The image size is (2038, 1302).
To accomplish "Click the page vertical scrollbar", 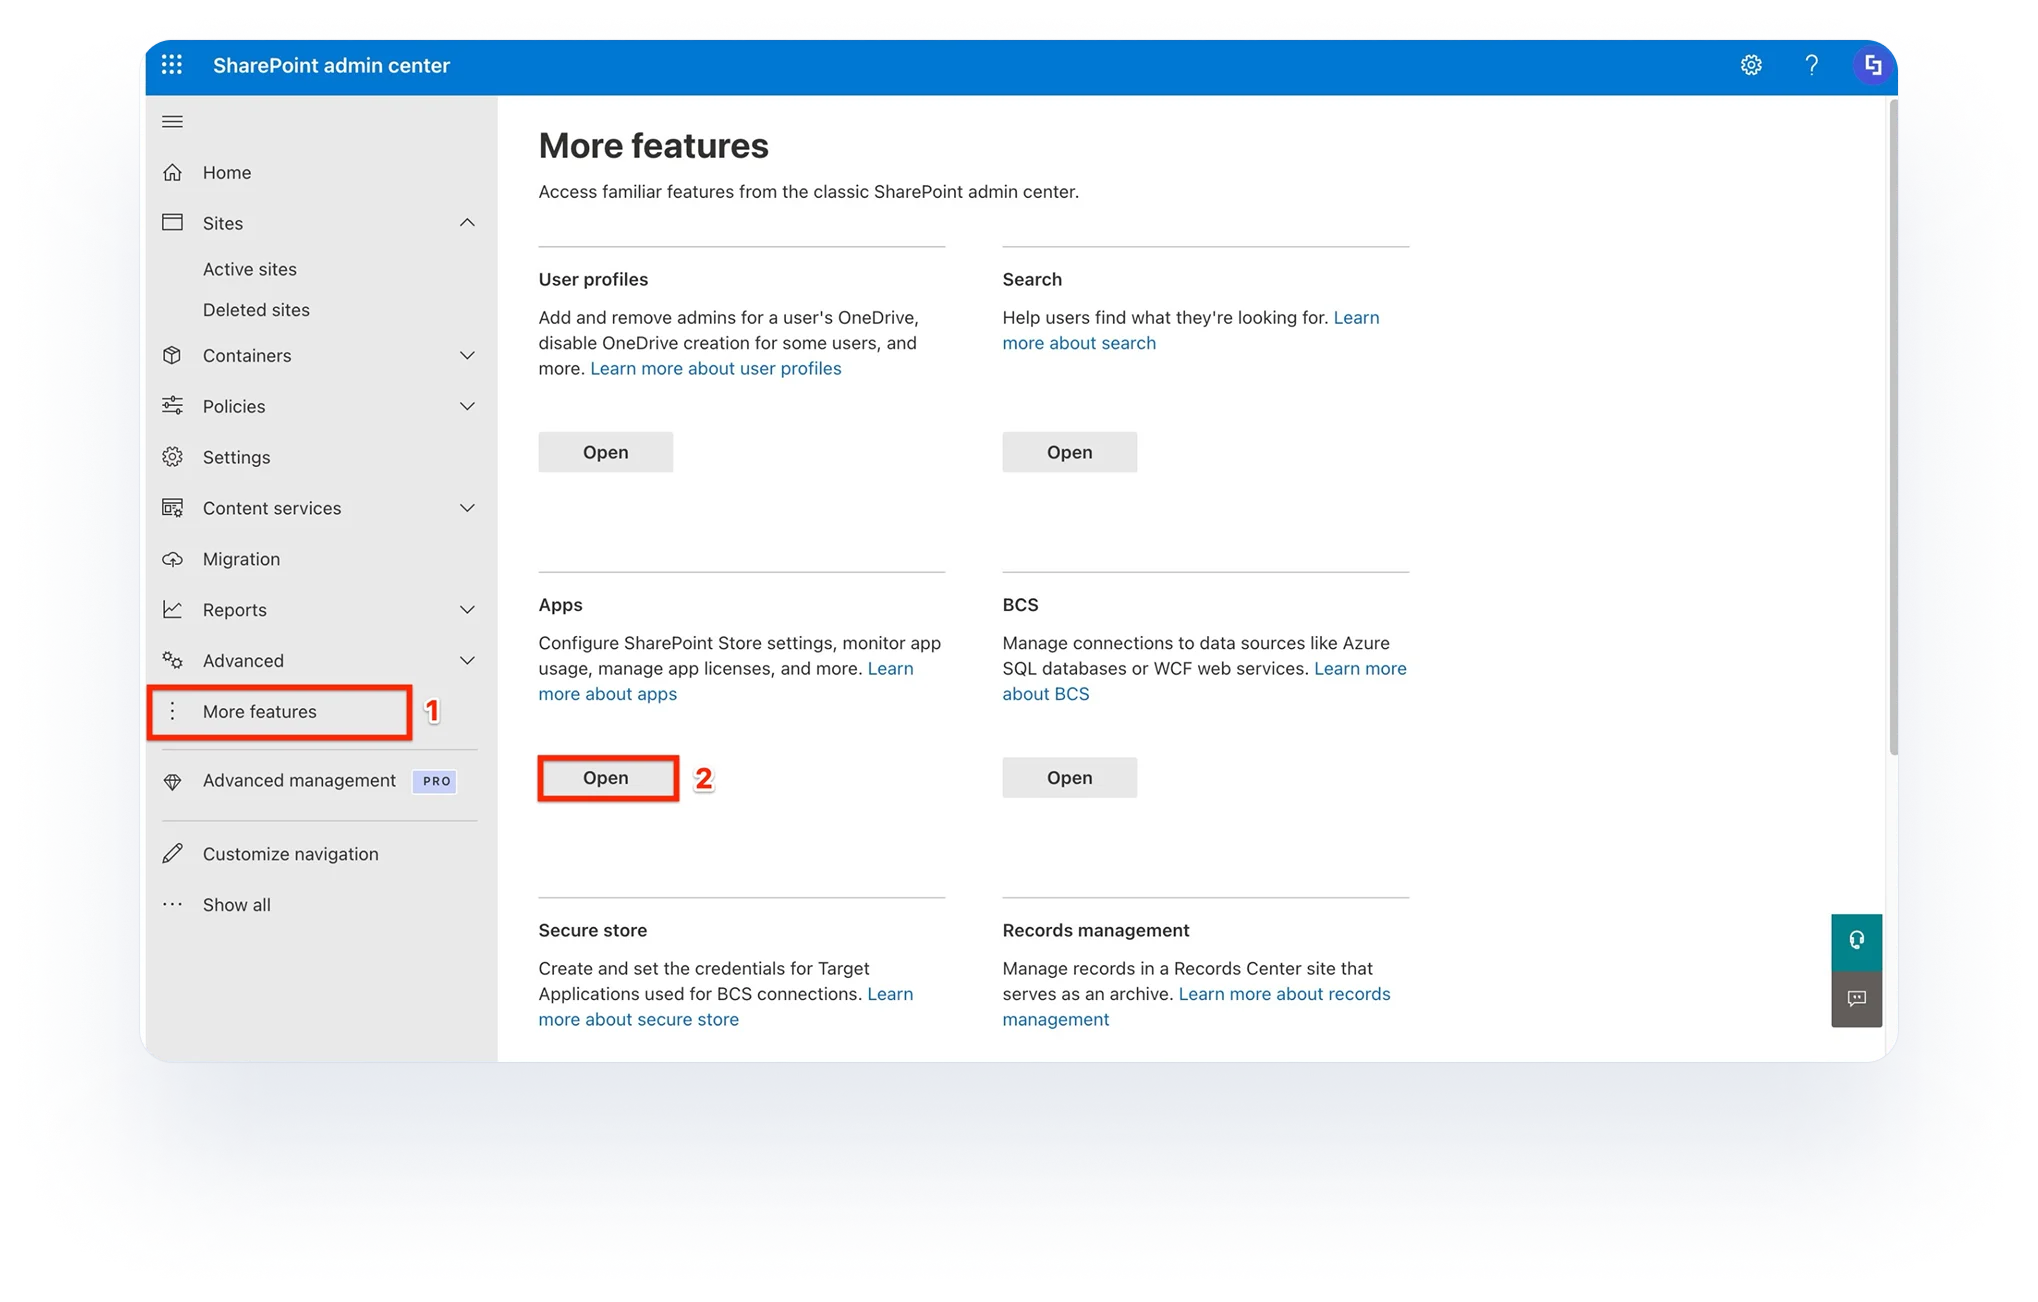I will pos(1893,428).
